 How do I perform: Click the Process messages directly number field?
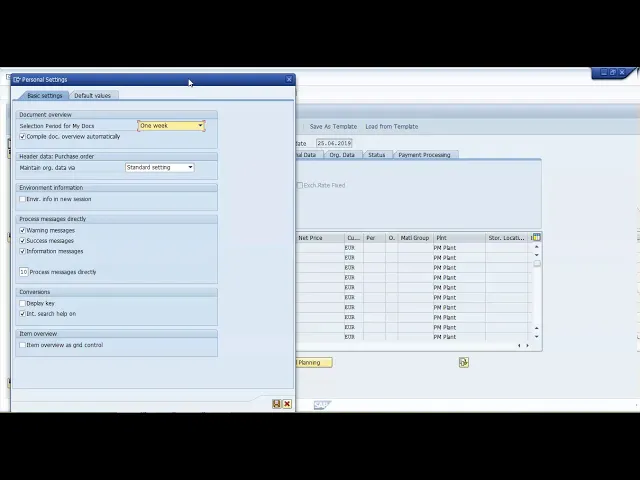[24, 272]
